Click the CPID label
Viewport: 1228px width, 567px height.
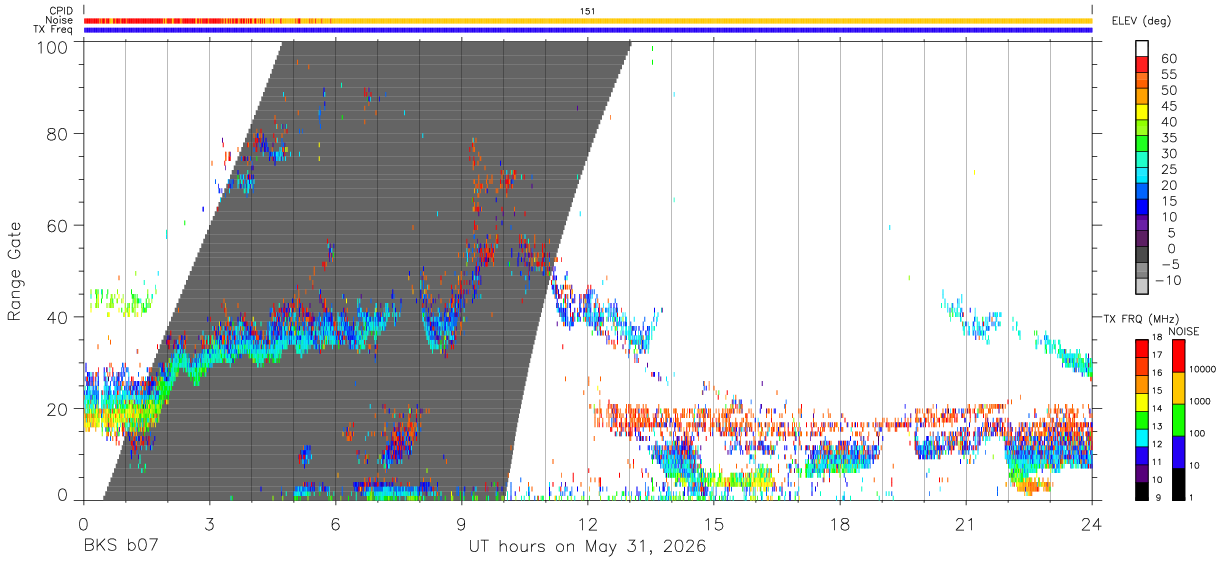59,11
